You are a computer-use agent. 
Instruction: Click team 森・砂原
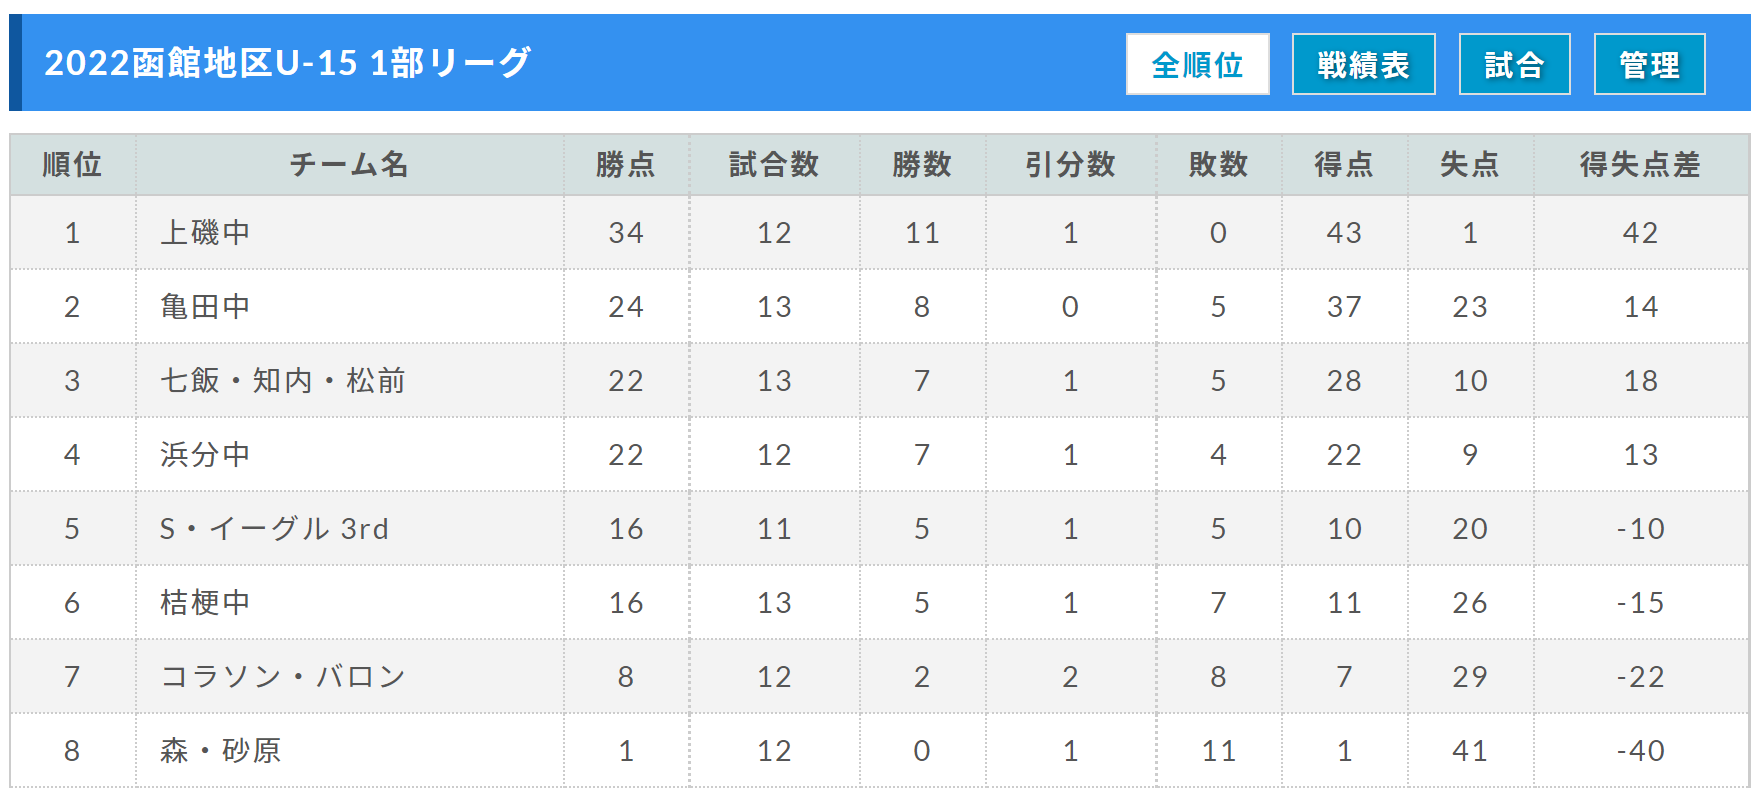(x=221, y=750)
